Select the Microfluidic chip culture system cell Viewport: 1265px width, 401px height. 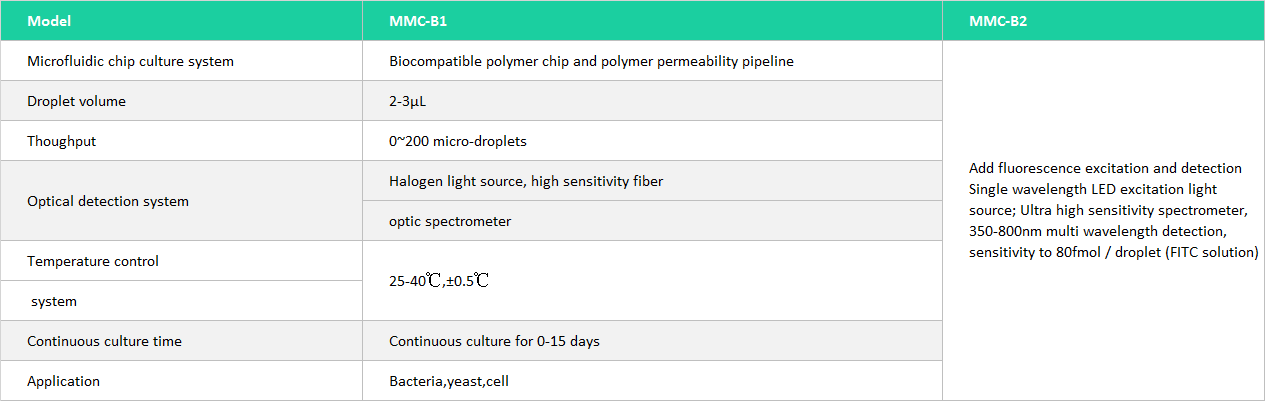tap(130, 61)
